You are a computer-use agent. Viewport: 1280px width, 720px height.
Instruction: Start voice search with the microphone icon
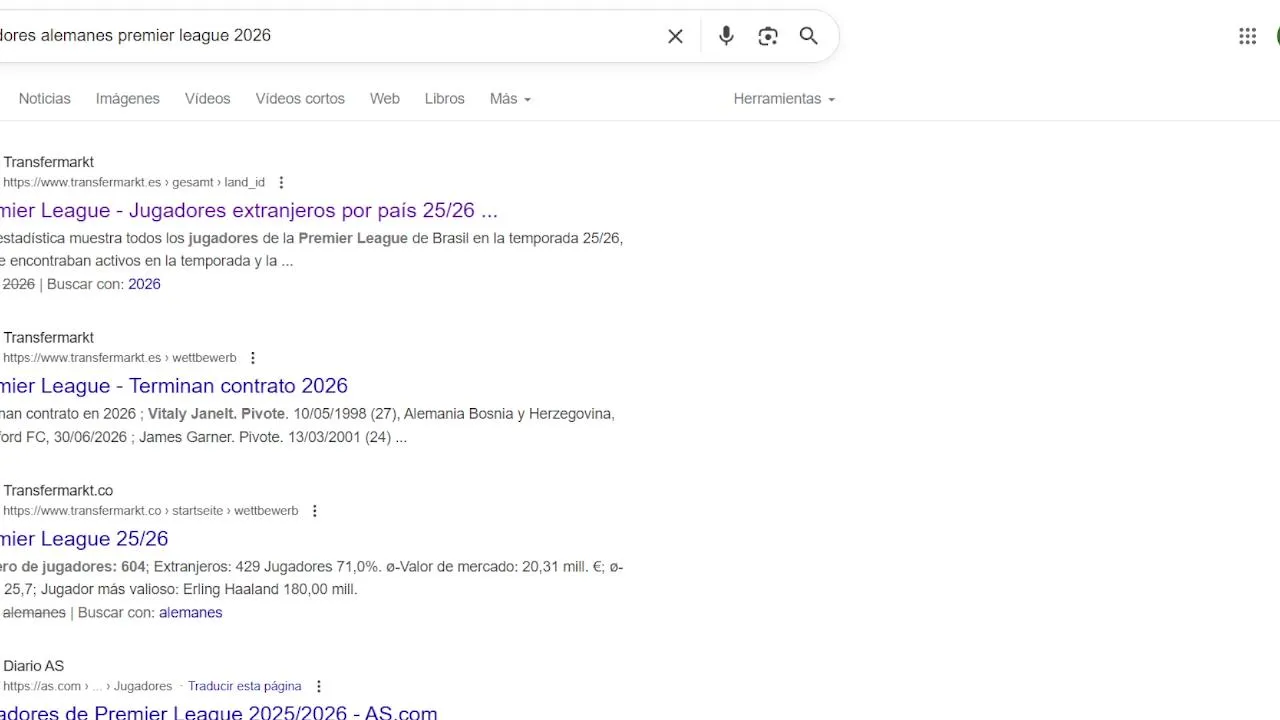coord(726,36)
